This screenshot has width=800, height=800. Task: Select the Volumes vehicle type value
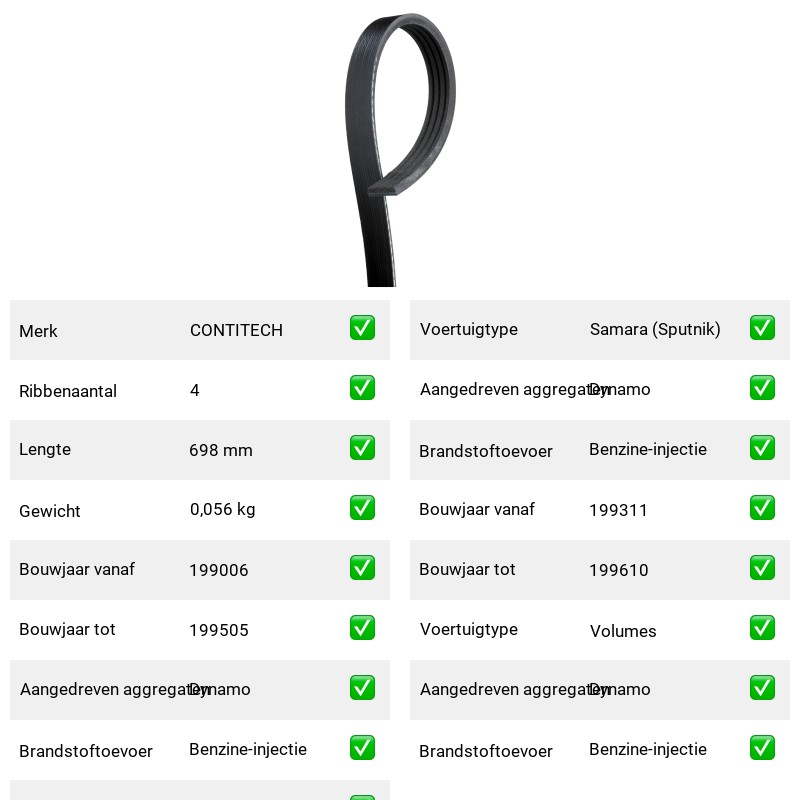coord(623,631)
